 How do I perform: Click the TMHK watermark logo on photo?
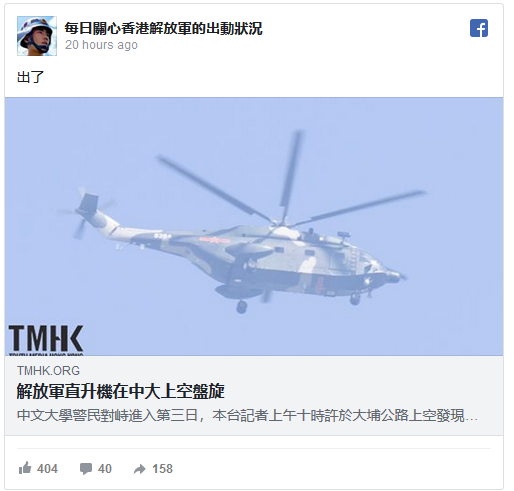tap(46, 340)
